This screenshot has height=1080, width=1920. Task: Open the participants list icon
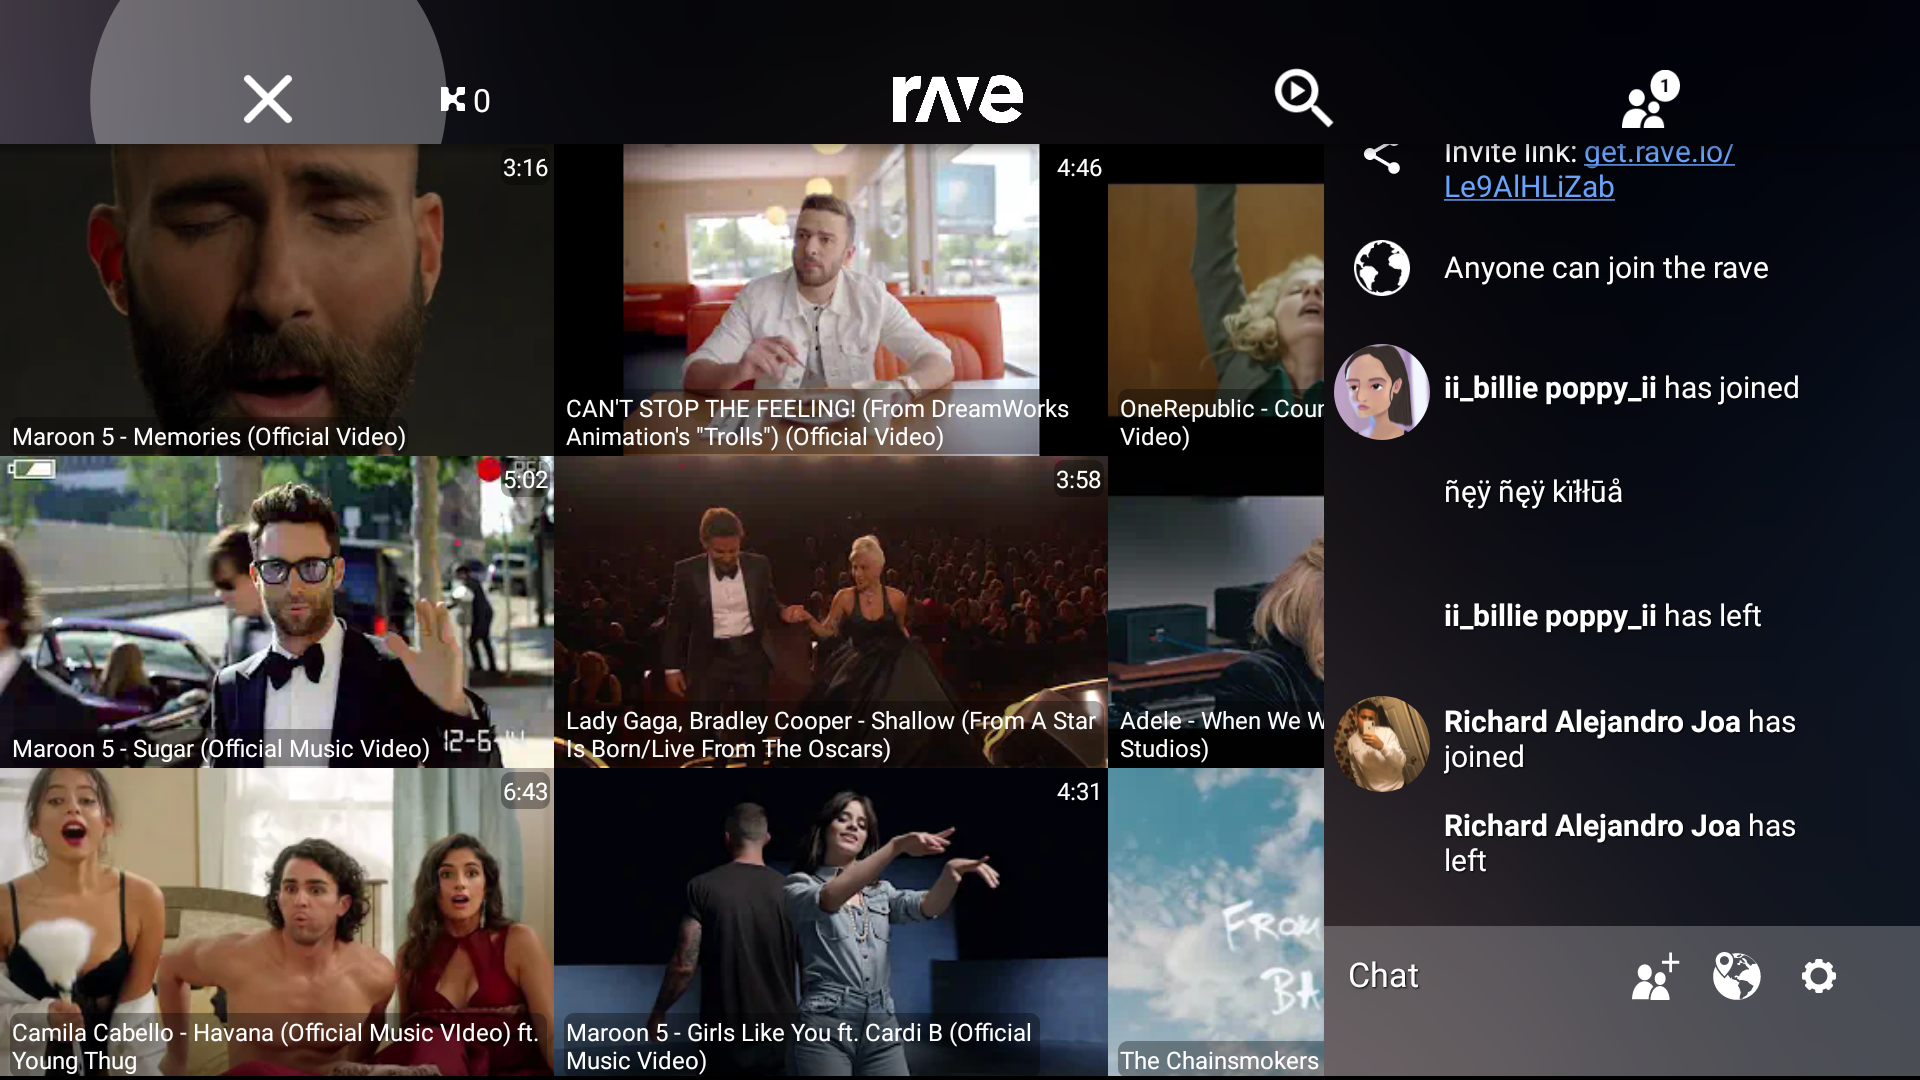(1650, 99)
